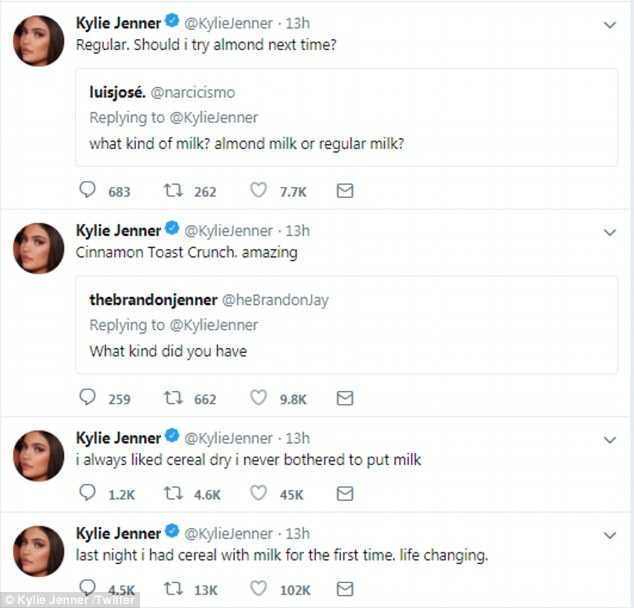Screen dimensions: 634x608
Task: Retweet the tweet with 4.6K retweets
Action: [x=173, y=493]
